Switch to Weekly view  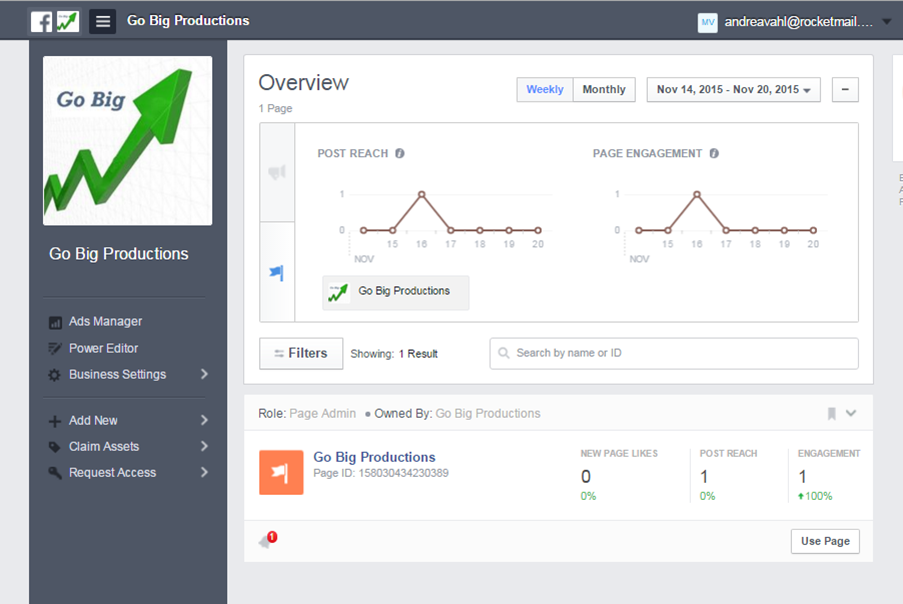[x=545, y=90]
